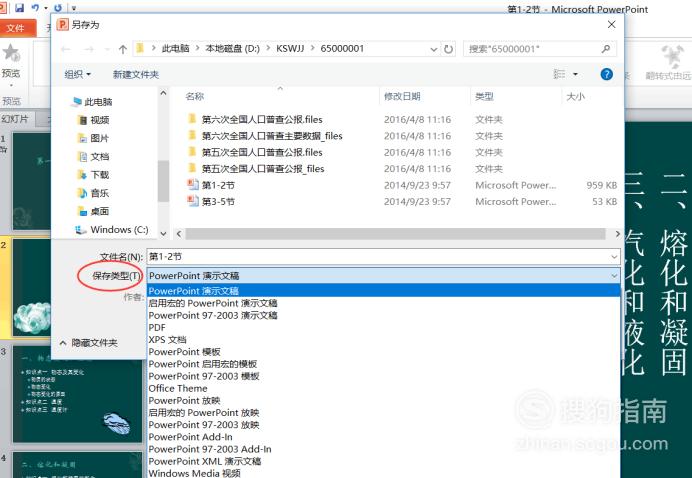Select the file 第1-2节 in list
This screenshot has height=478, width=692.
pyautogui.click(x=218, y=185)
